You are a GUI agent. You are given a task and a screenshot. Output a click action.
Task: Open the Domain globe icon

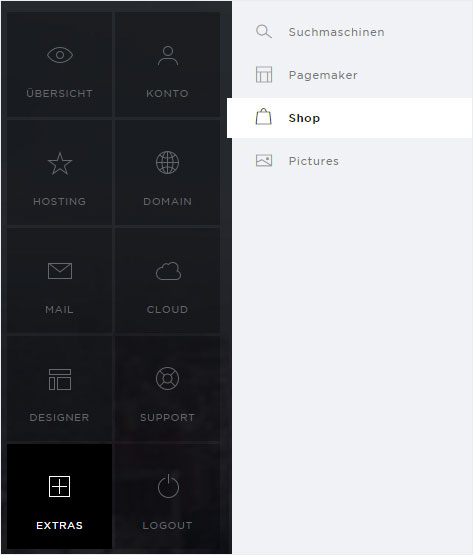click(x=167, y=162)
